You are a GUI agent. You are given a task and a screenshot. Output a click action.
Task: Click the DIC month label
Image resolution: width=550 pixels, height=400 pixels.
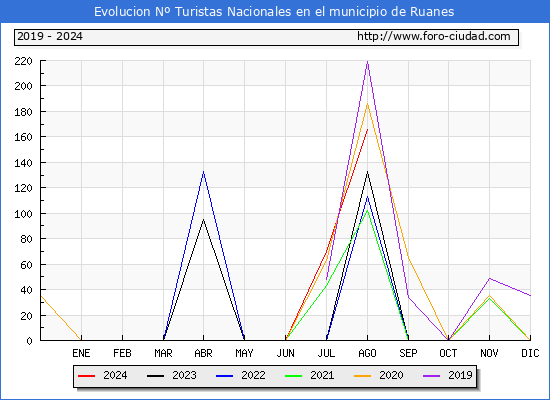(x=530, y=353)
